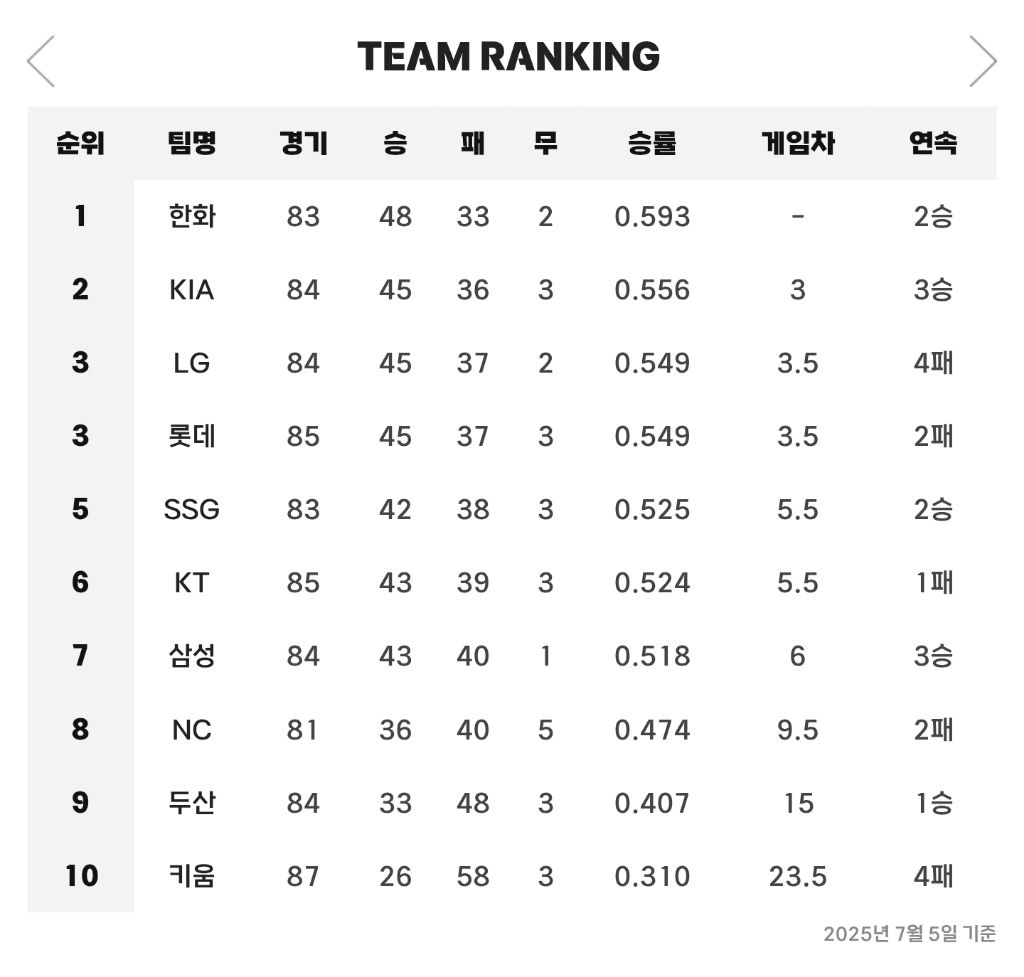Viewport: 1024px width, 977px height.
Task: Select the LG team name
Action: (191, 363)
